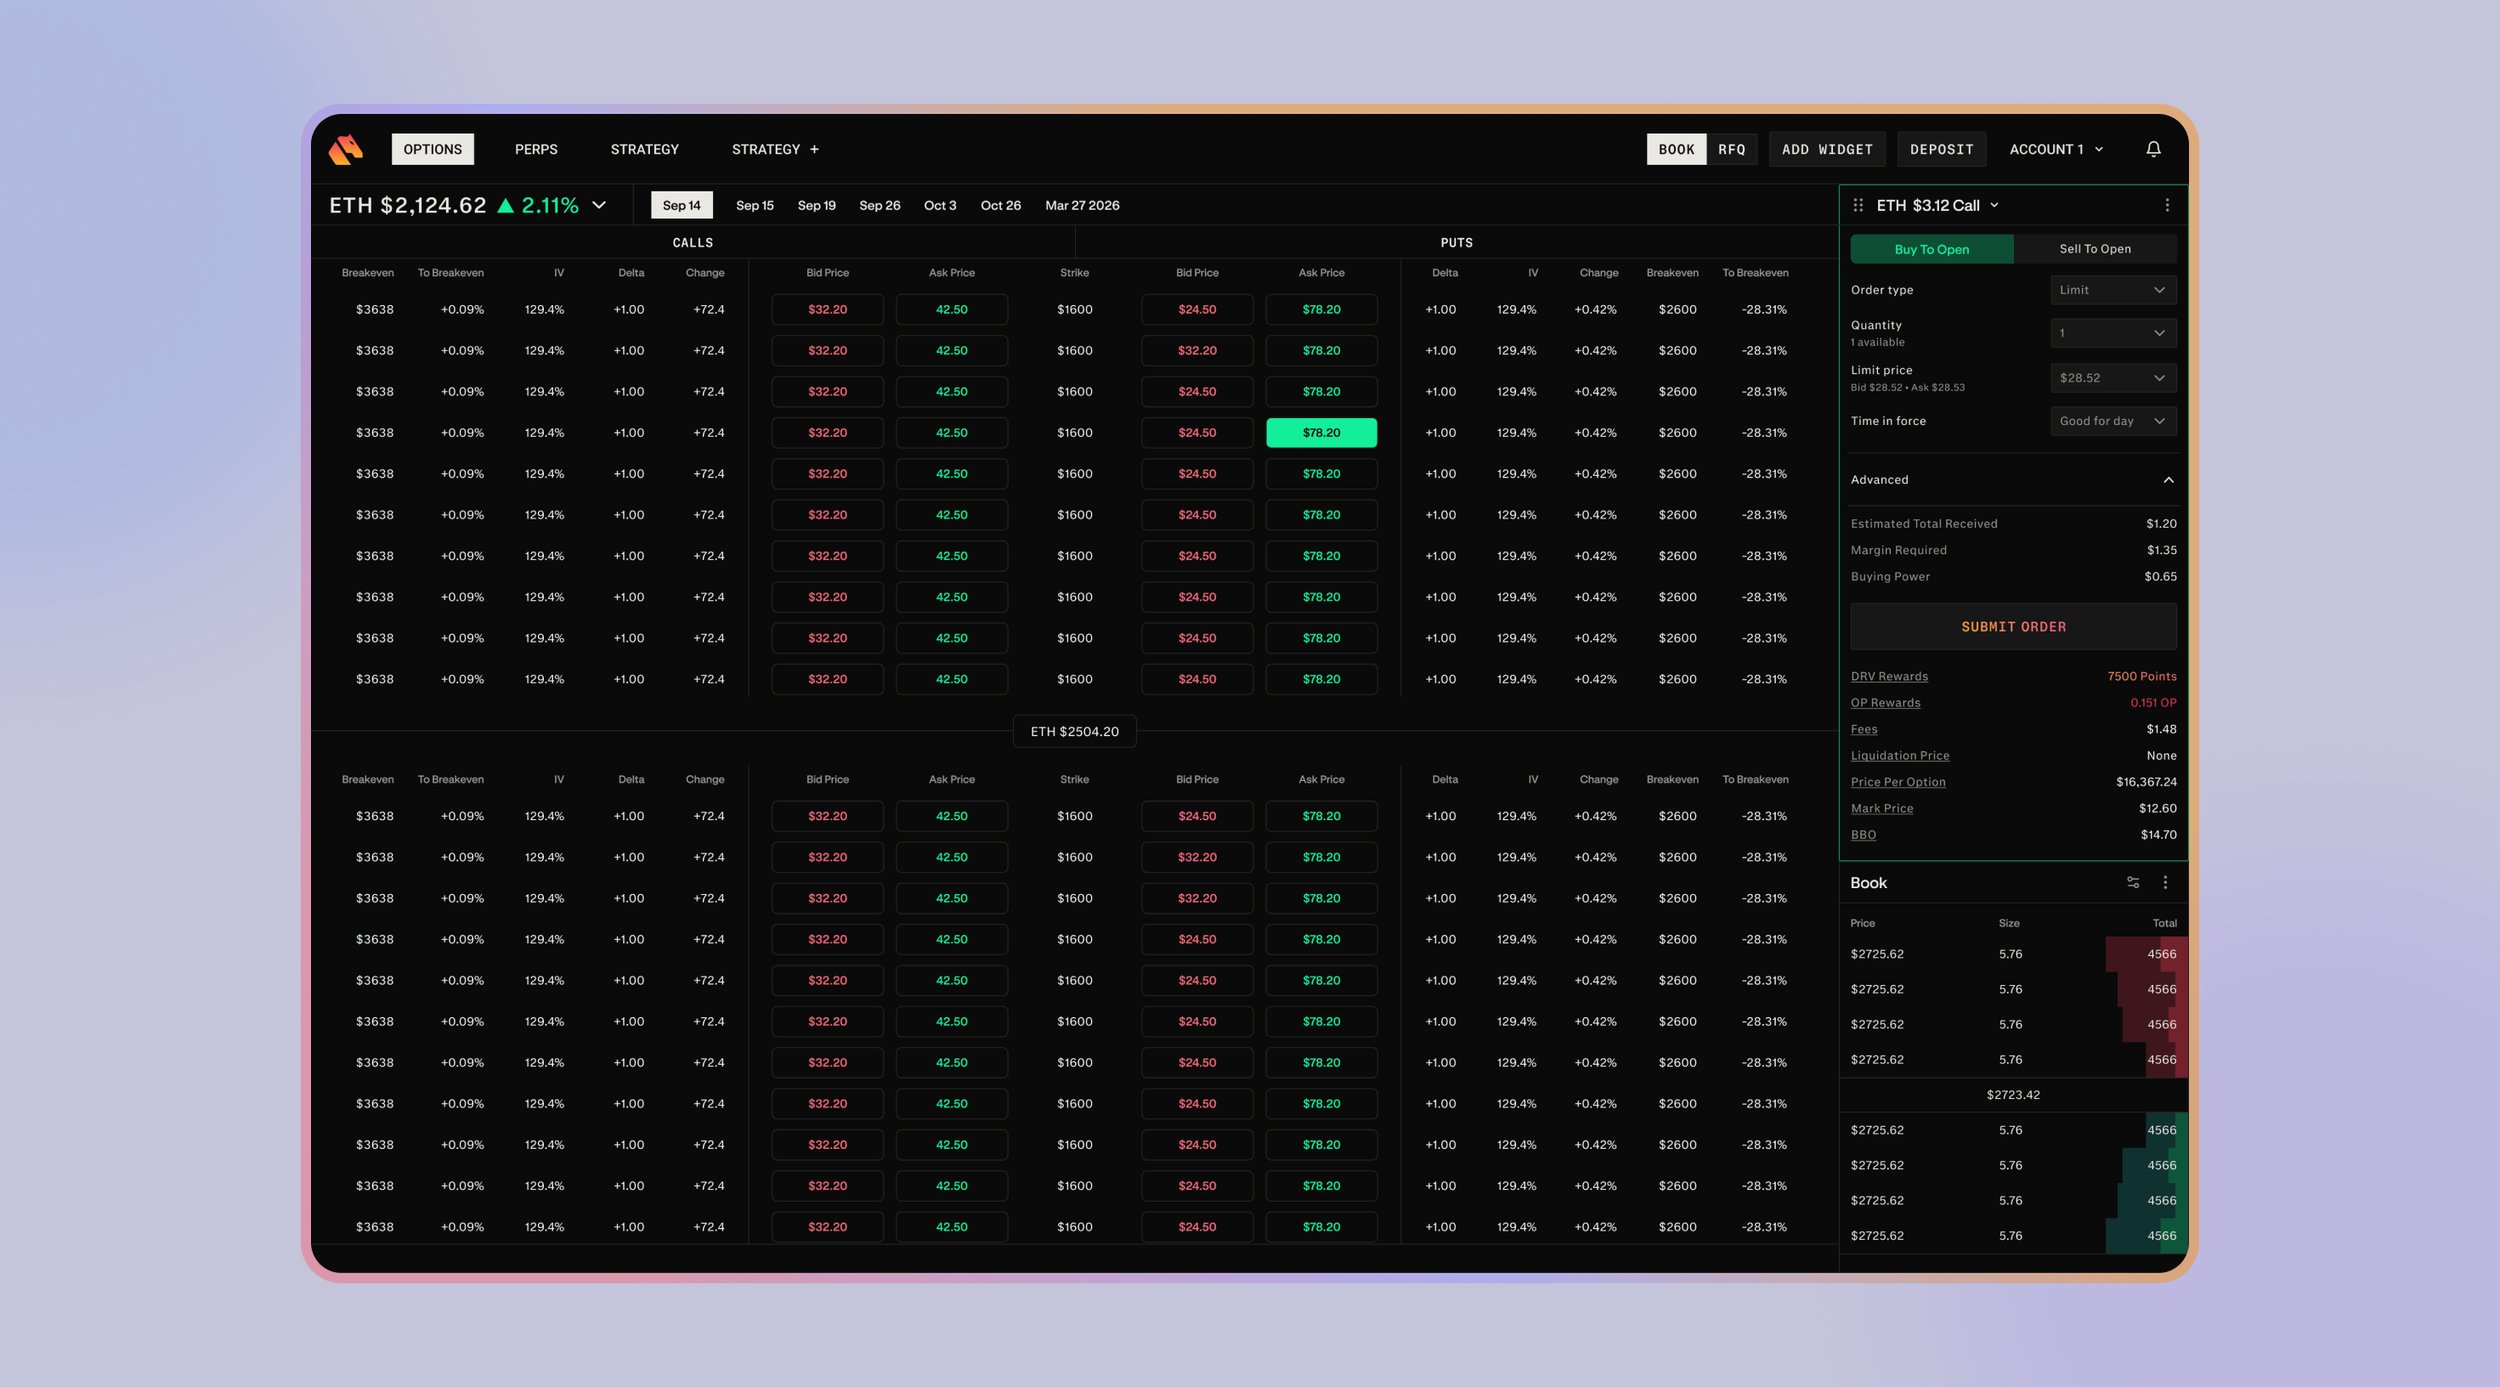The height and width of the screenshot is (1387, 2500).
Task: Toggle to RFQ mode
Action: tap(1732, 149)
